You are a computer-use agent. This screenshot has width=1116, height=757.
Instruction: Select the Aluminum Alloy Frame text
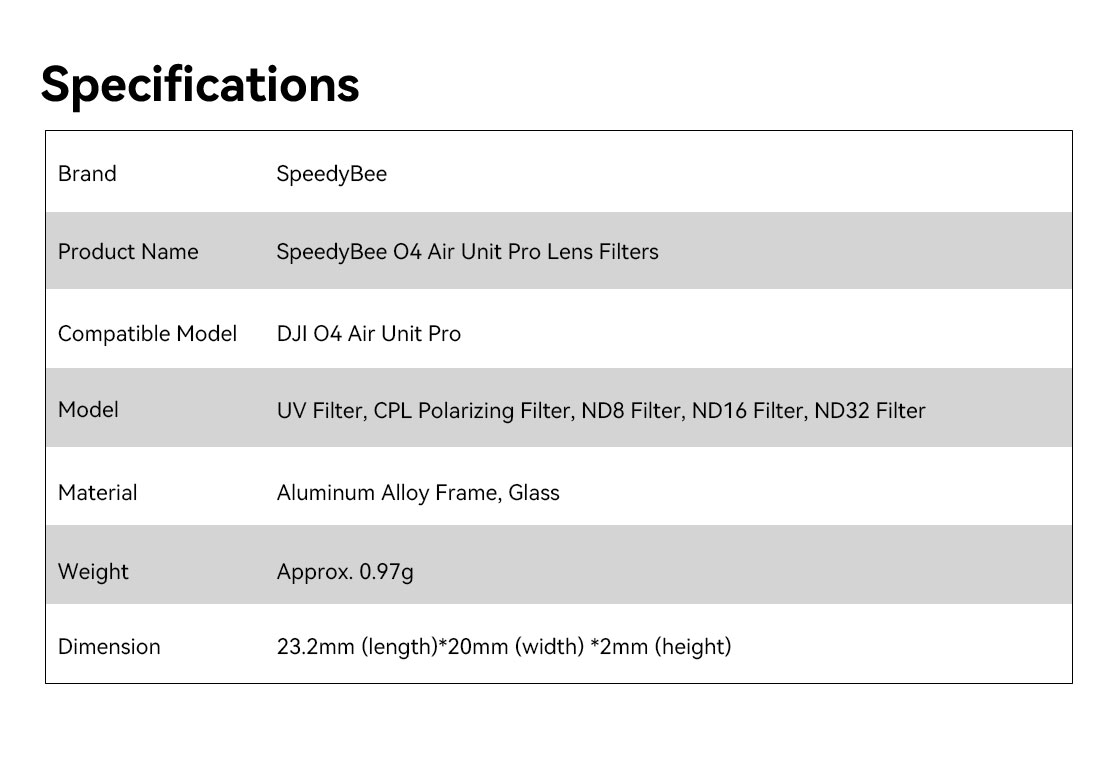point(386,493)
